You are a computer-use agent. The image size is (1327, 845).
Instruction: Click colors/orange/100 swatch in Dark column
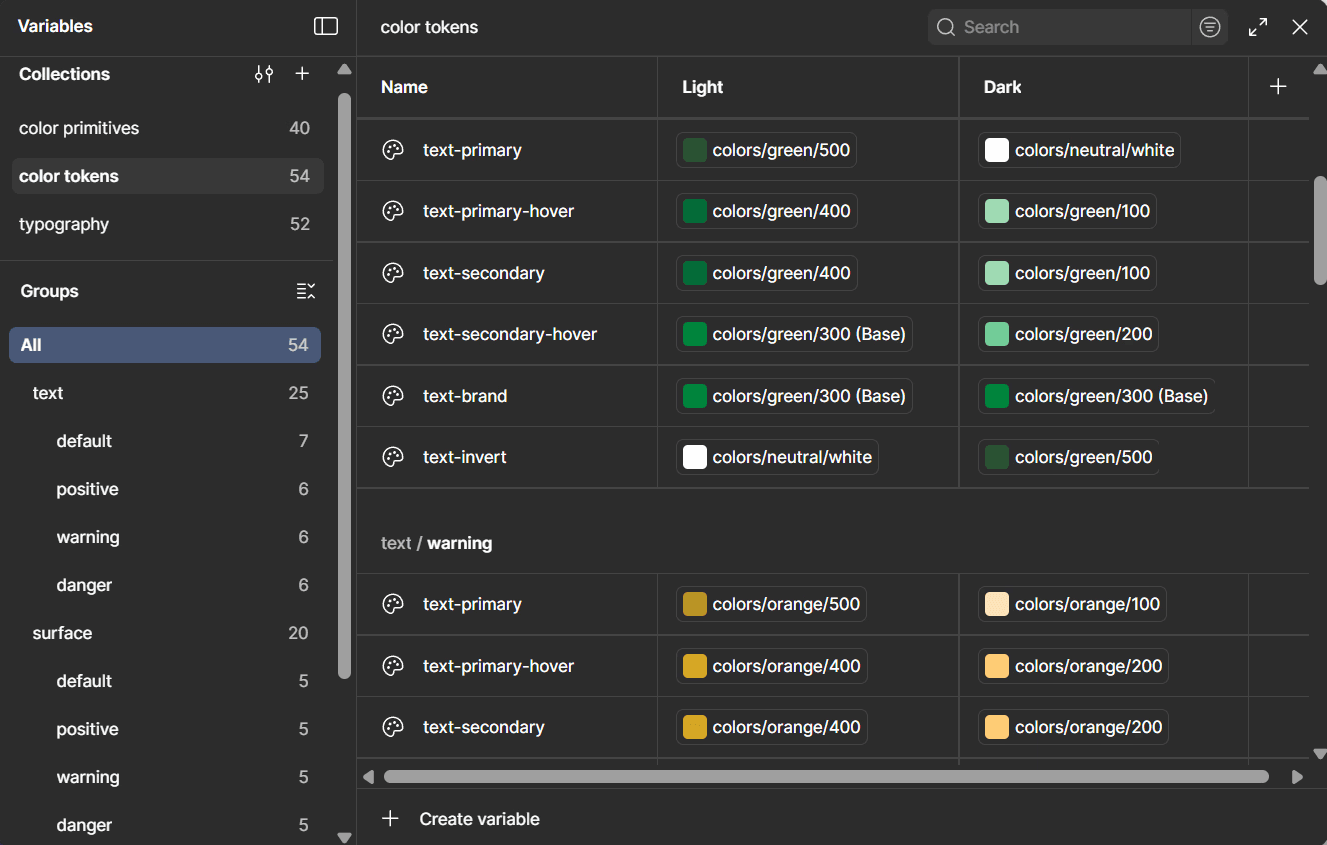point(997,604)
